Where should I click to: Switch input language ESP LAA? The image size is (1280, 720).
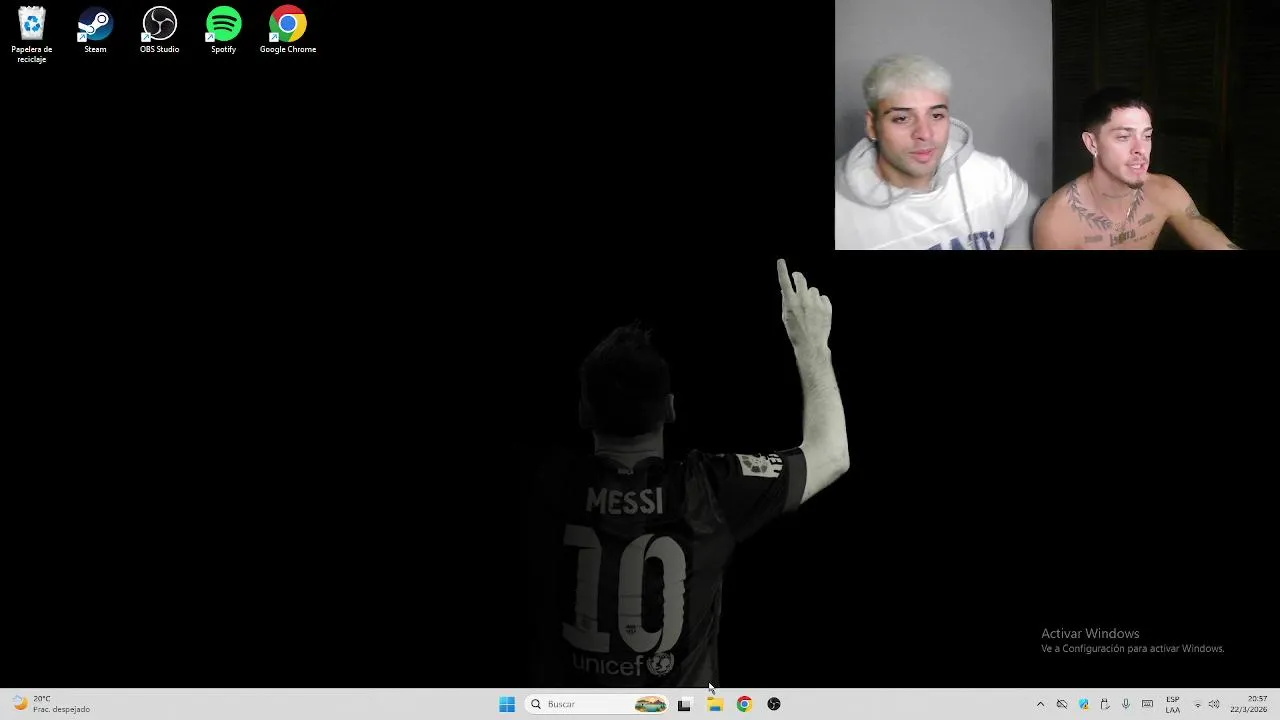pyautogui.click(x=1173, y=704)
